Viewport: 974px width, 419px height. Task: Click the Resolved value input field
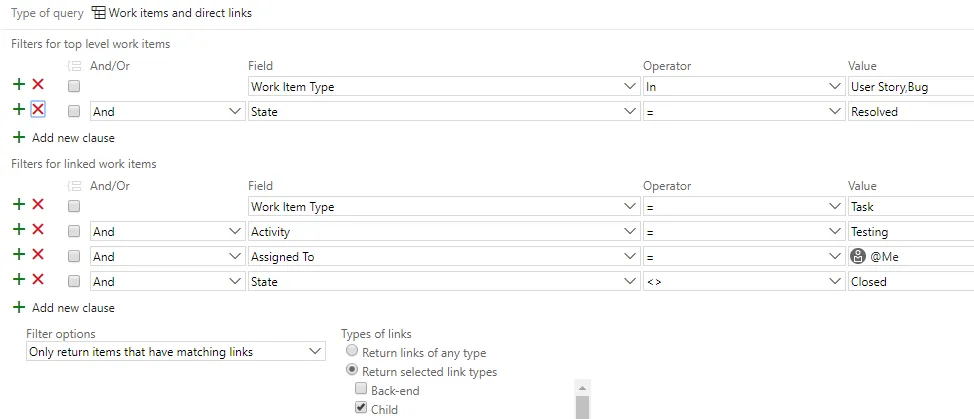click(908, 112)
